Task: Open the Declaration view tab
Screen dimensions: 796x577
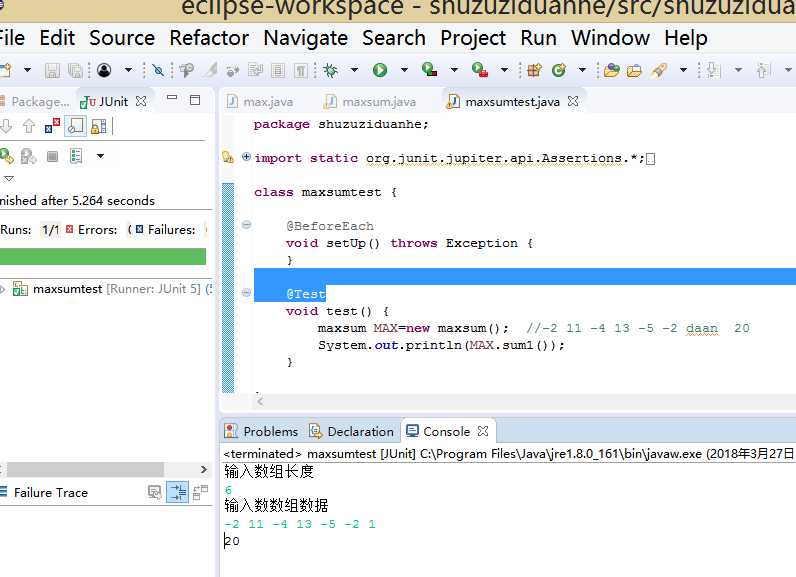Action: (x=351, y=431)
